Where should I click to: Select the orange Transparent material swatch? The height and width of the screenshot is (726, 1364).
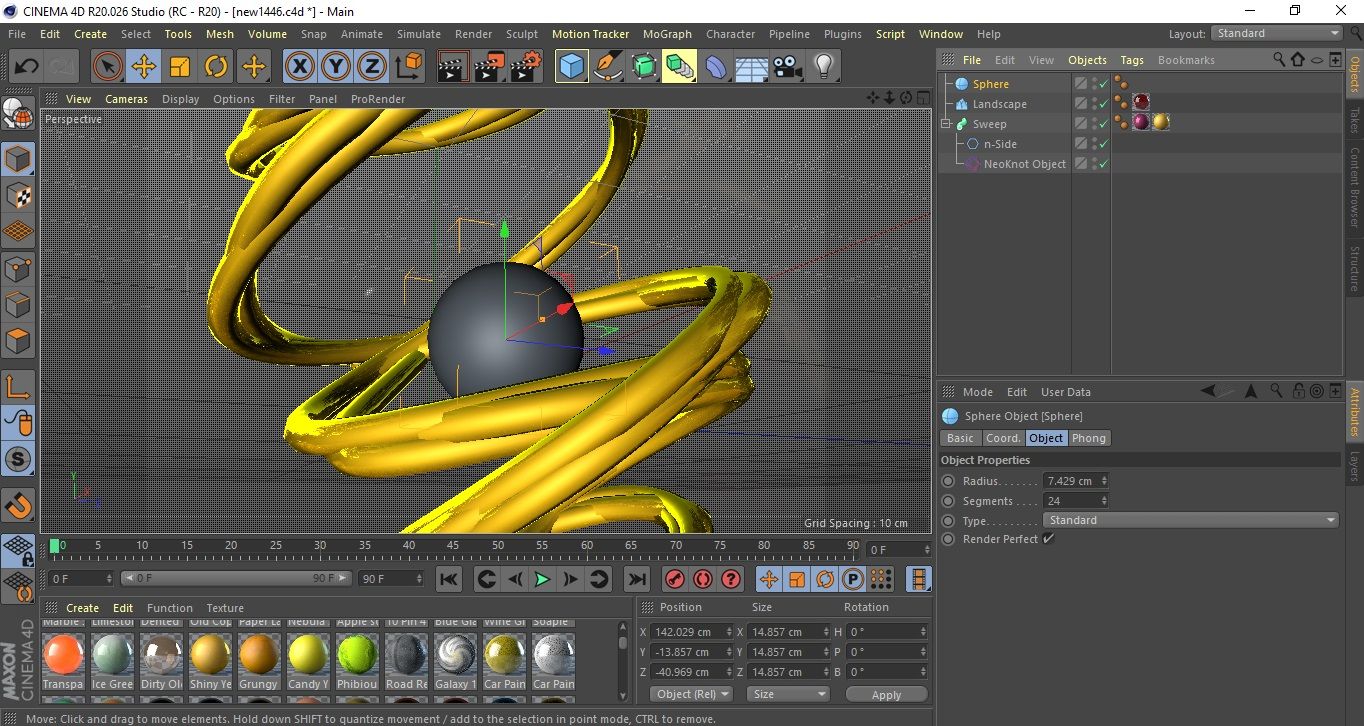tap(63, 655)
